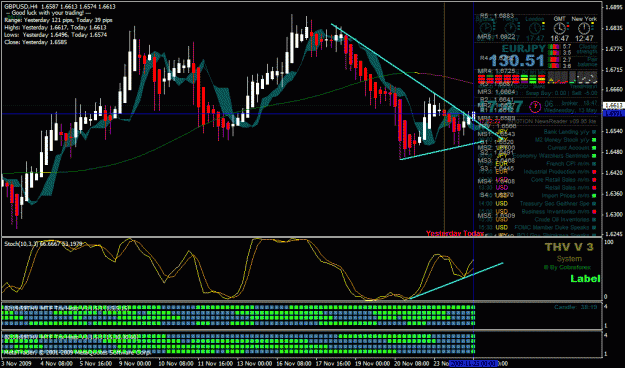The height and width of the screenshot is (368, 625).
Task: Click the 'Close: Yesterday 1.6585' line
Action: pos(35,42)
